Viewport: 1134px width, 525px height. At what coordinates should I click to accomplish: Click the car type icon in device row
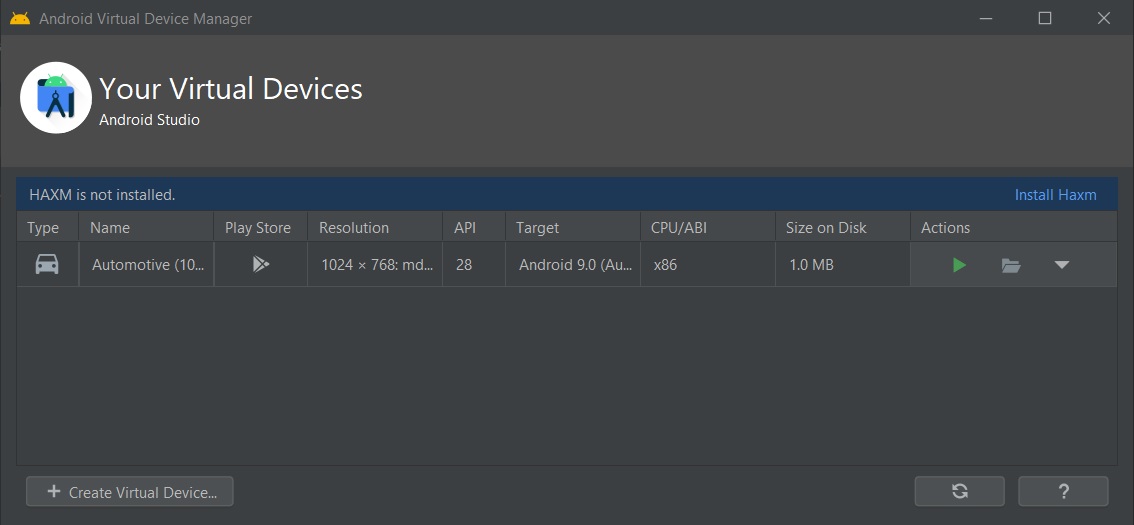click(47, 265)
